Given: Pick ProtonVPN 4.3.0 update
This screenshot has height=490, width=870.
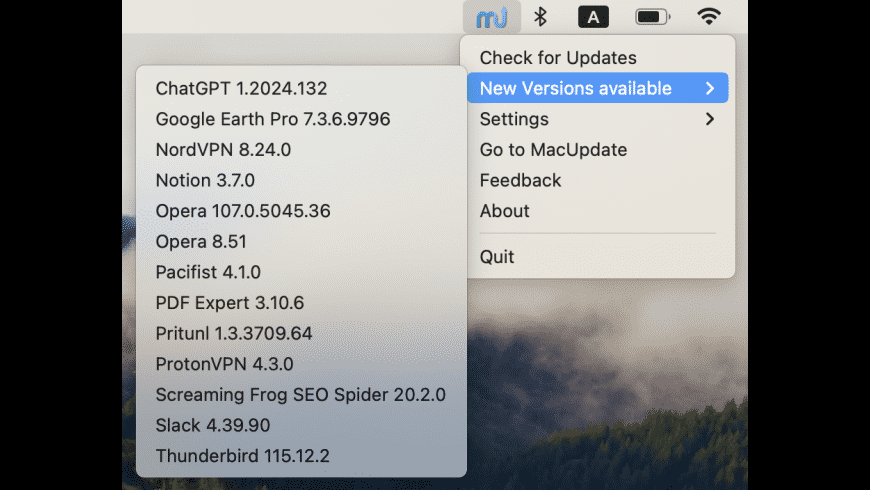Looking at the screenshot, I should coord(301,364).
